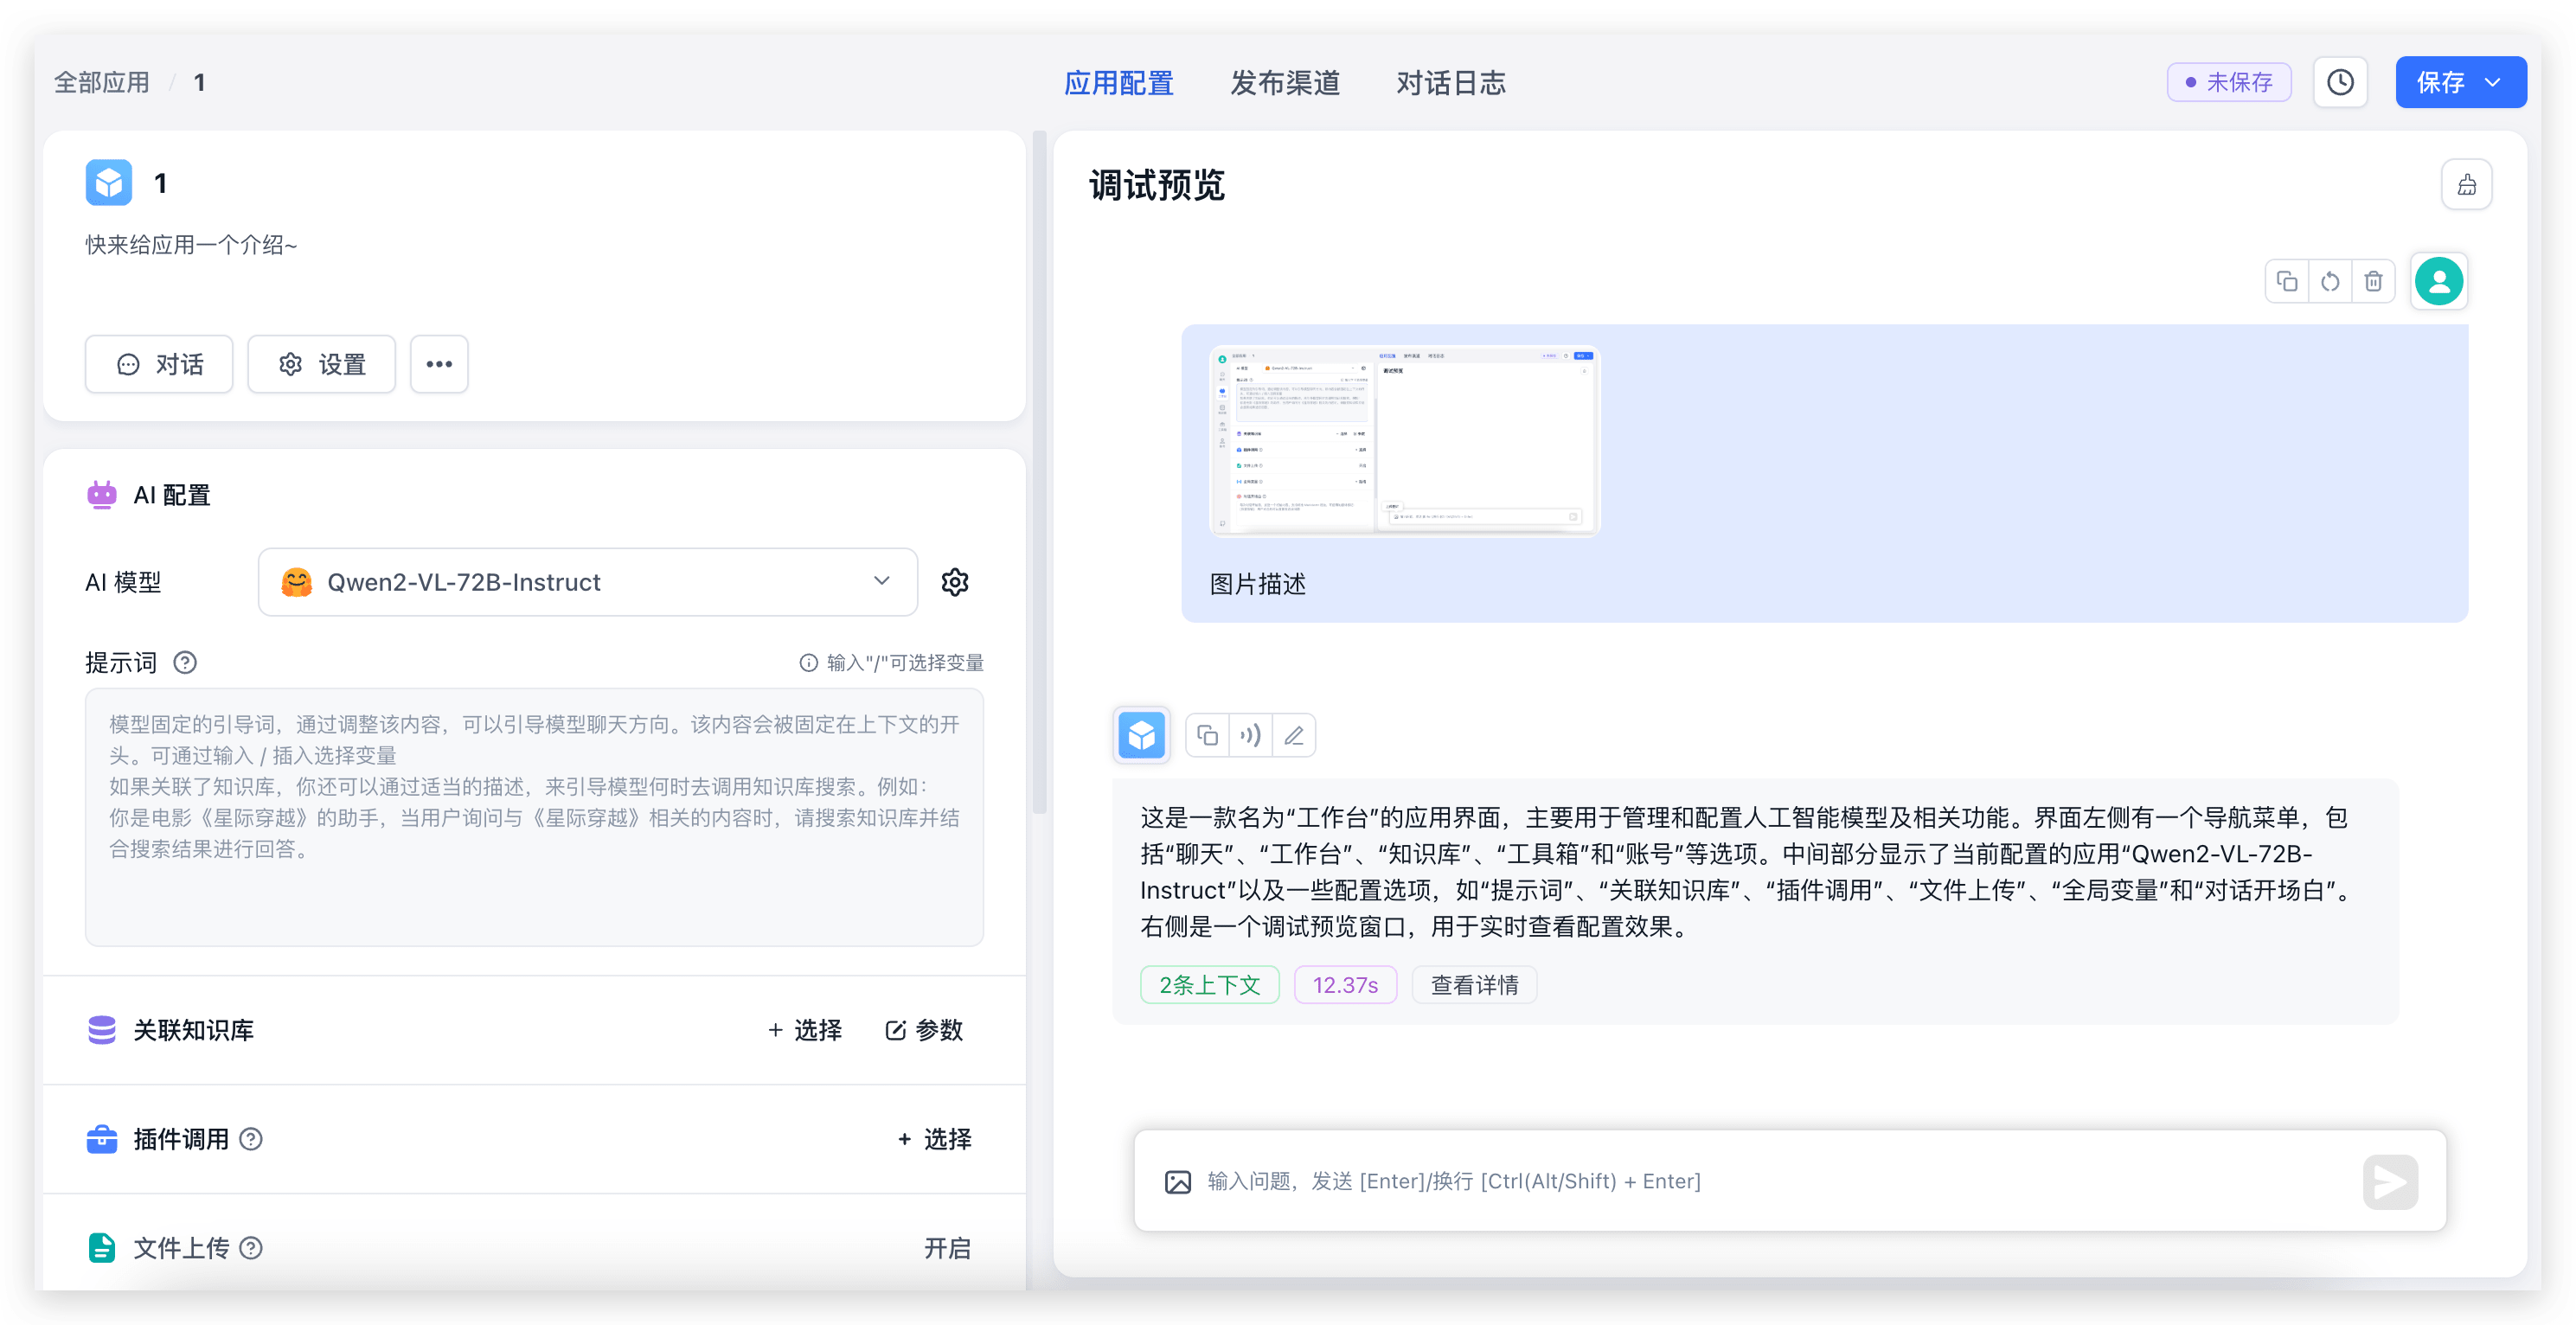Attach an image using the image icon
The width and height of the screenshot is (2576, 1325).
click(x=1178, y=1181)
